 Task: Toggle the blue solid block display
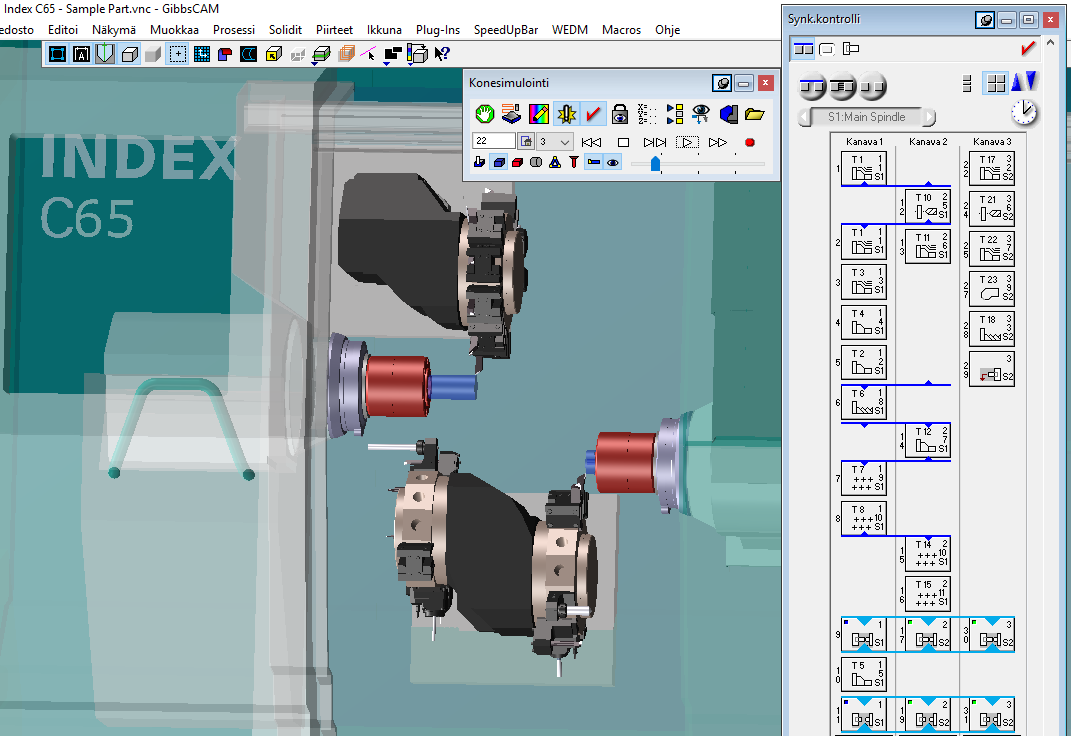pos(499,162)
